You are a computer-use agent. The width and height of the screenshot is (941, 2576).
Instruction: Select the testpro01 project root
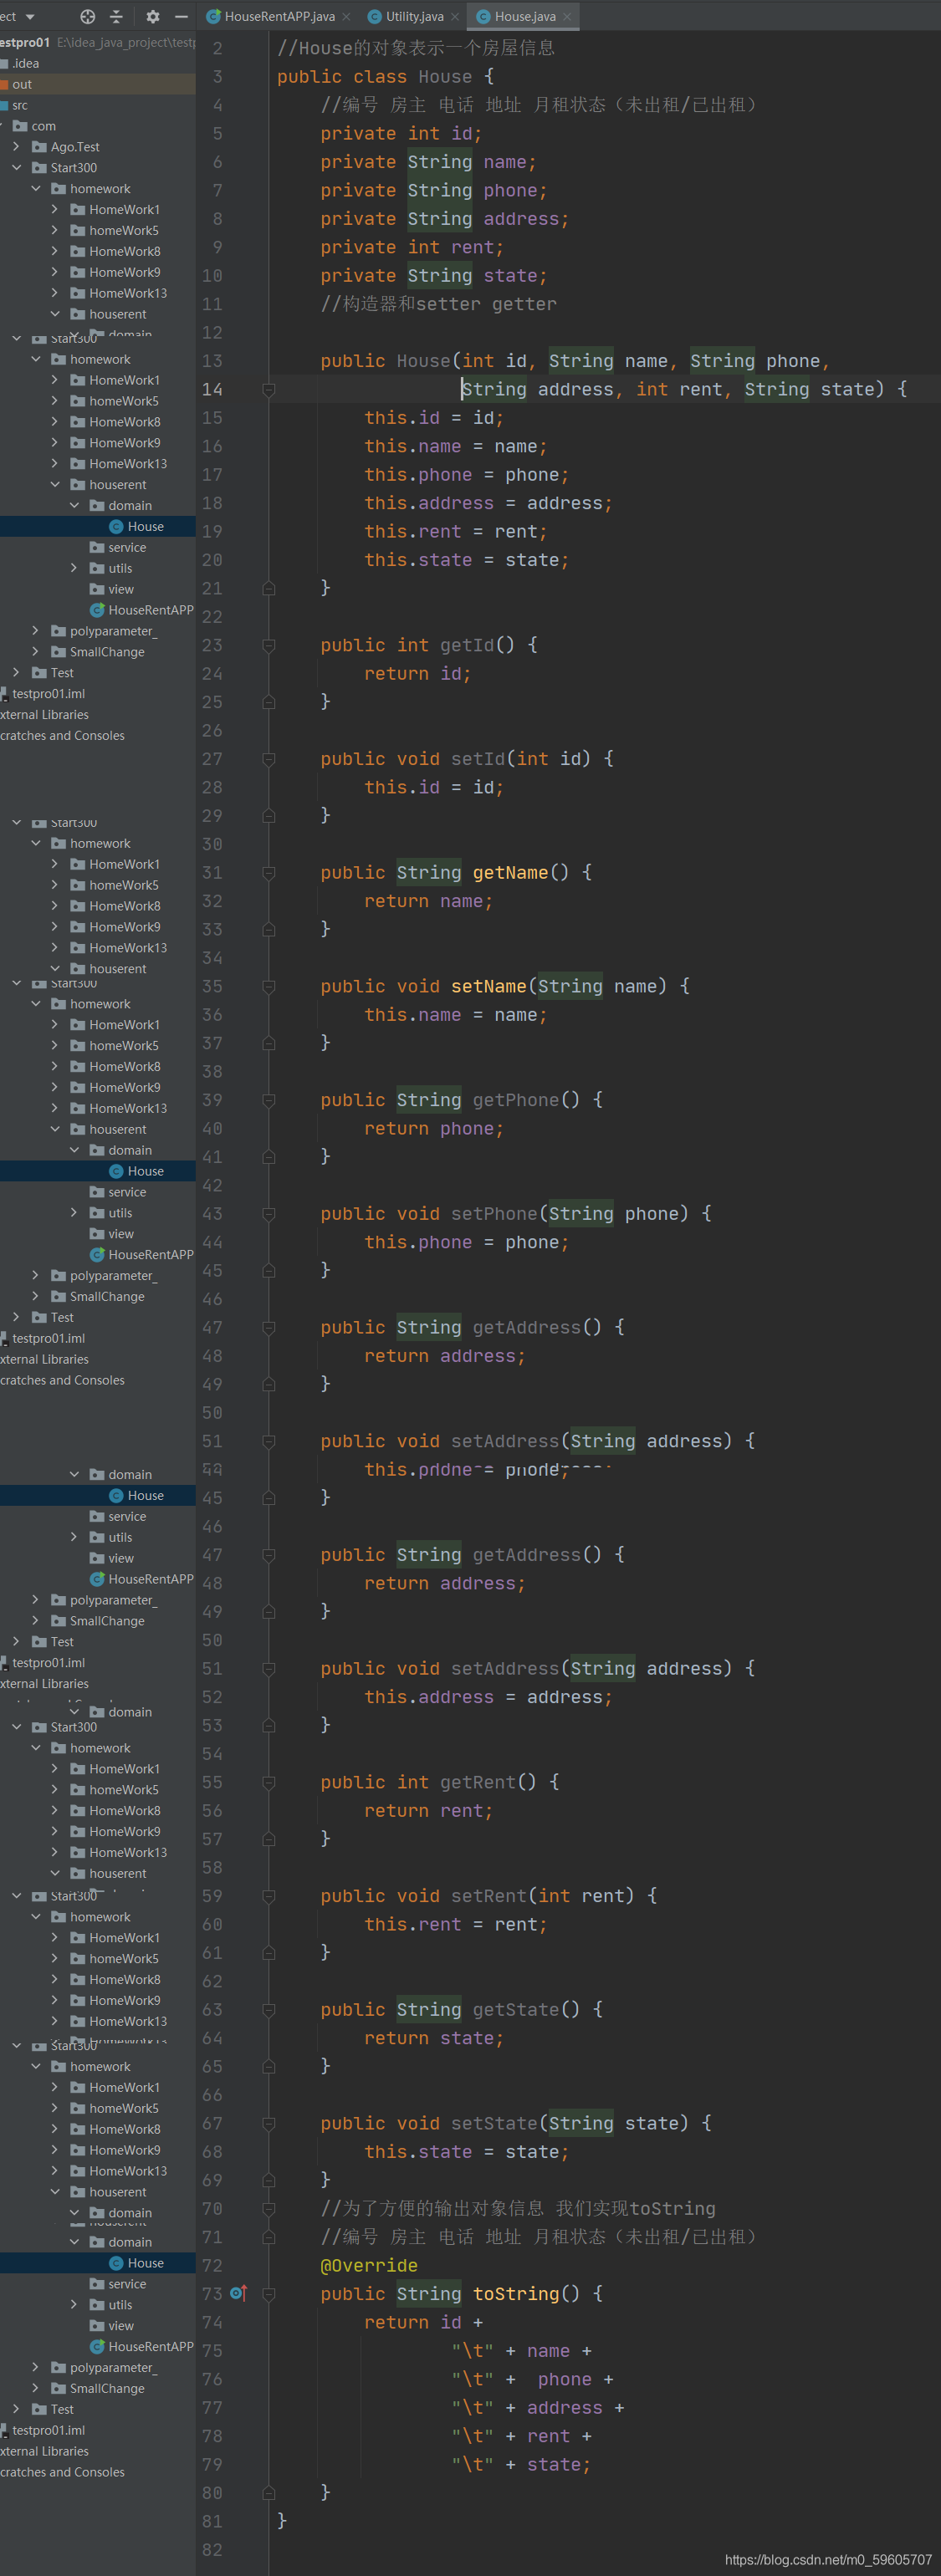click(25, 42)
